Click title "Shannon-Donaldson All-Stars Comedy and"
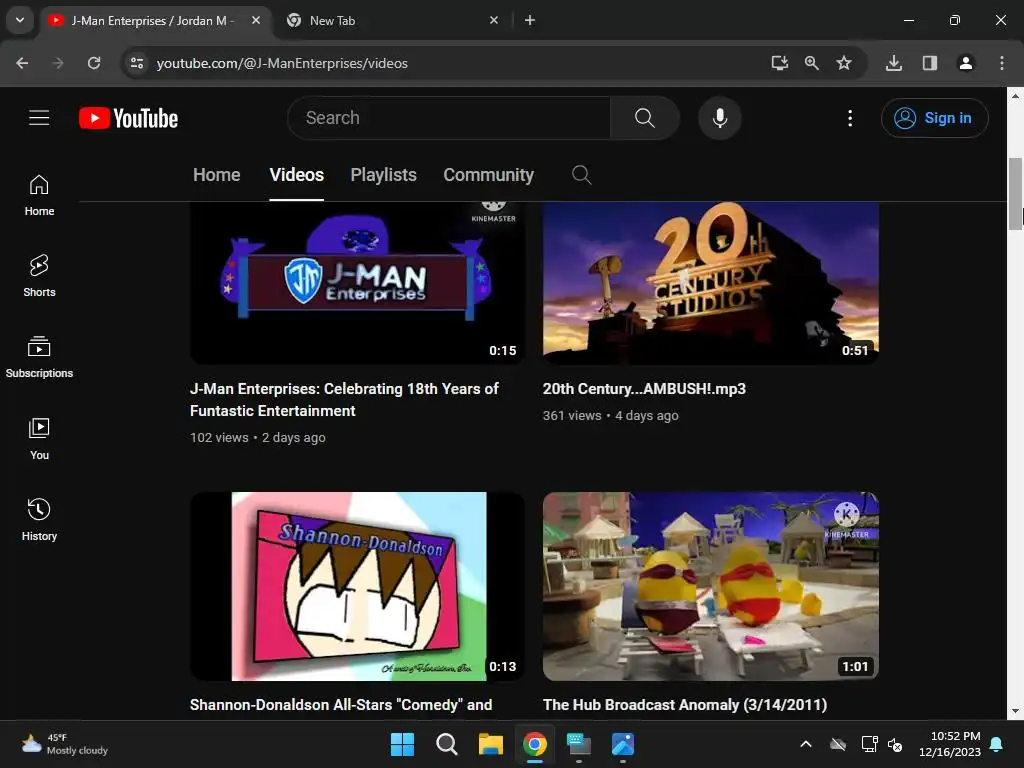Image resolution: width=1024 pixels, height=768 pixels. point(341,705)
